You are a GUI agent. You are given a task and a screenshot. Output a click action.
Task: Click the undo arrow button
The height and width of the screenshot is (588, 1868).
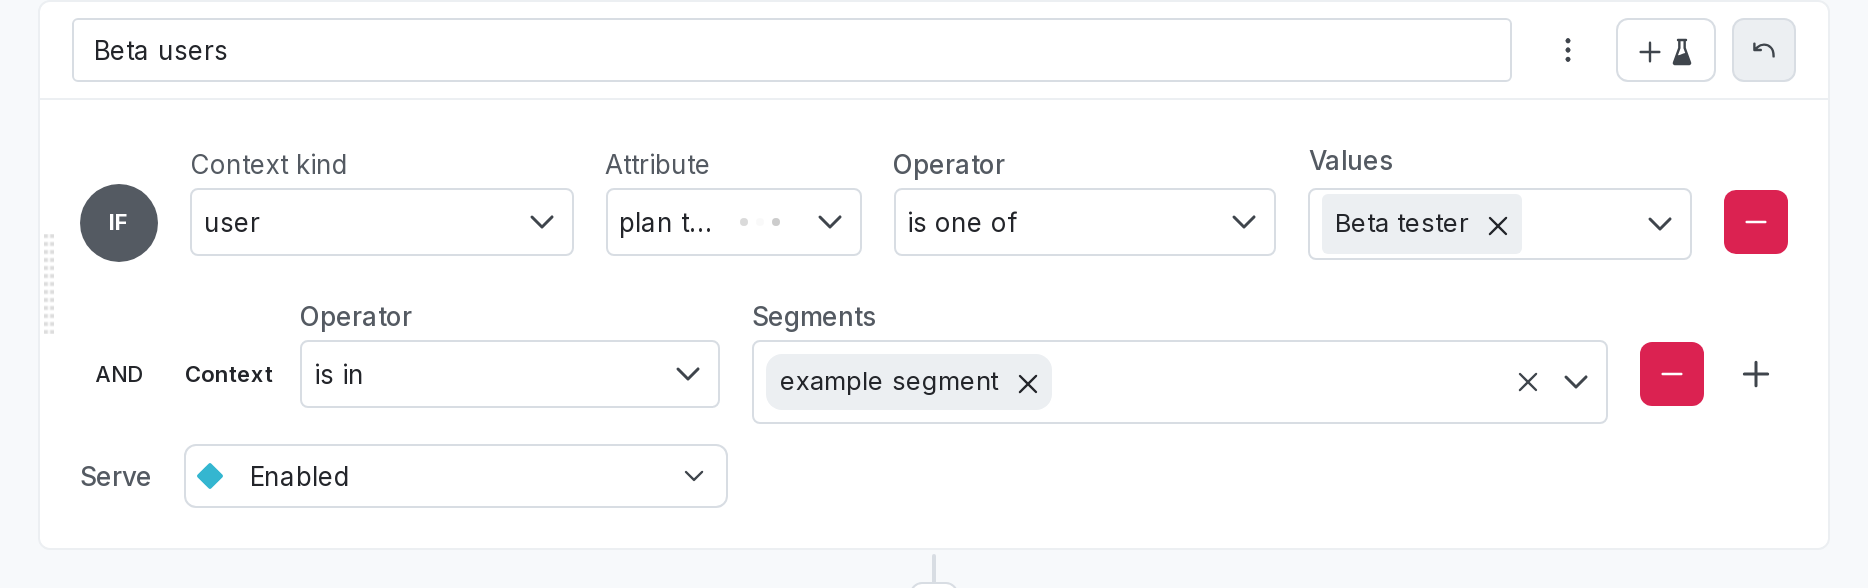1763,51
